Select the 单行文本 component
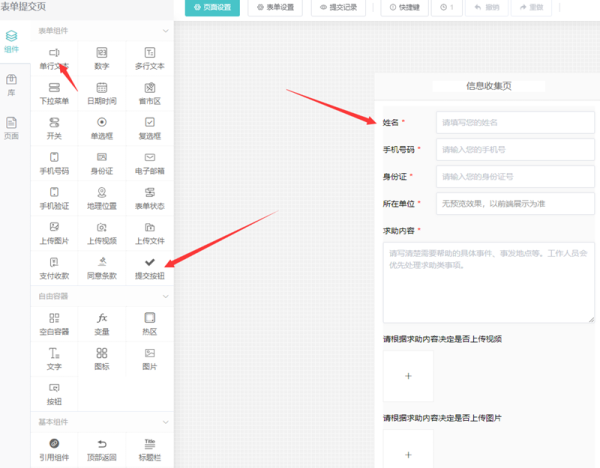Viewport: 600px width, 468px height. click(x=54, y=59)
